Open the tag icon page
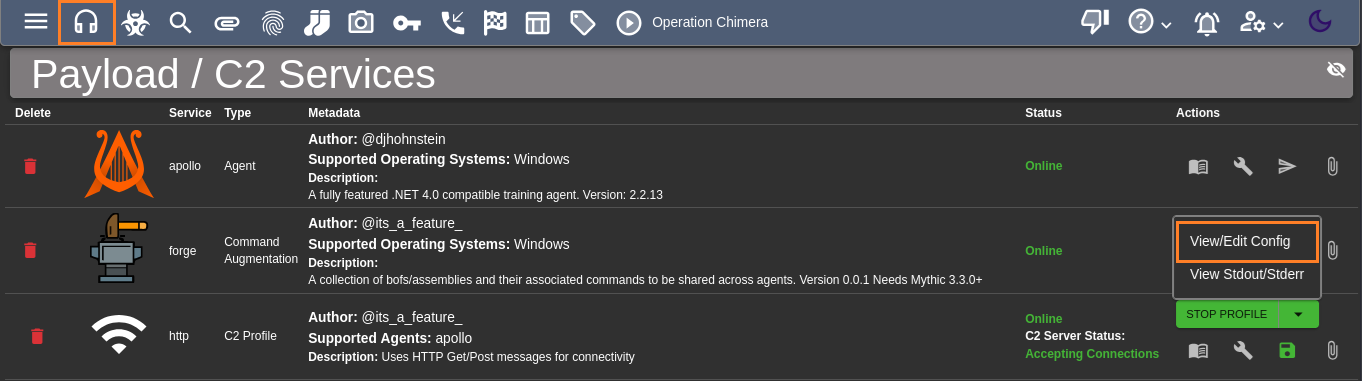1362x381 pixels. (x=582, y=22)
